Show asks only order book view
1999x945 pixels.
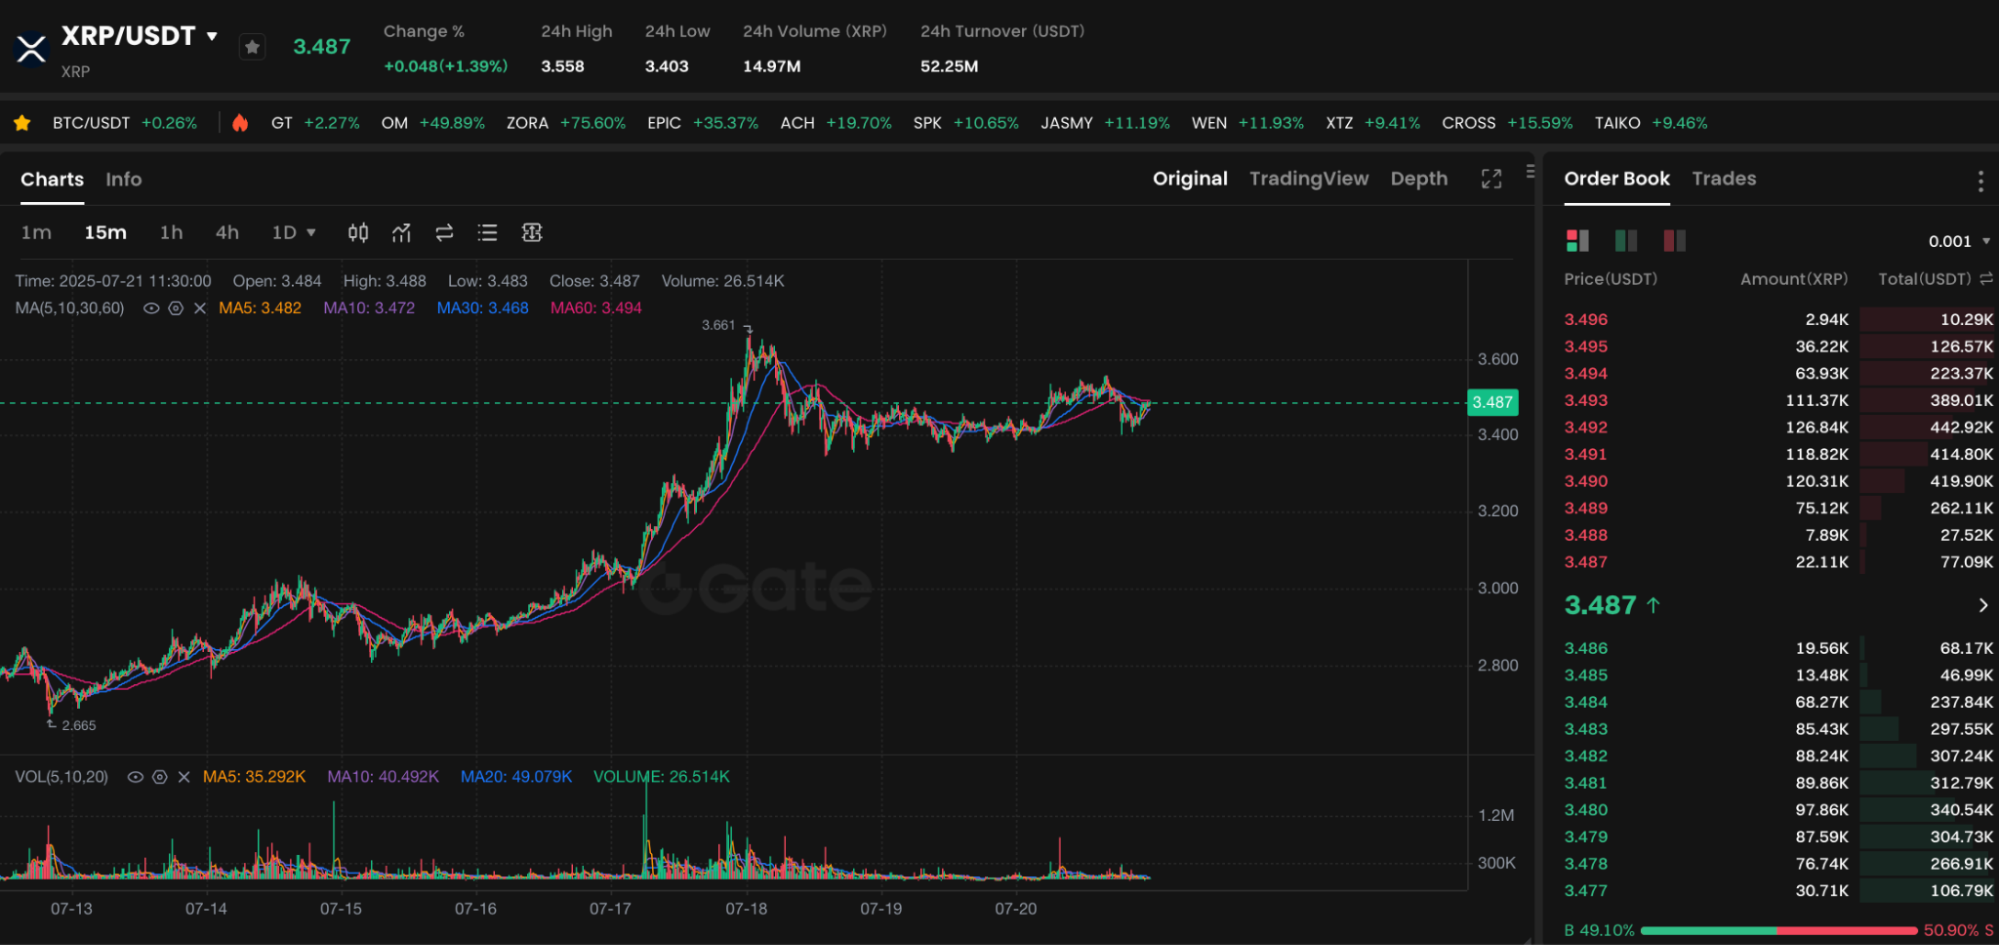[x=1674, y=240]
